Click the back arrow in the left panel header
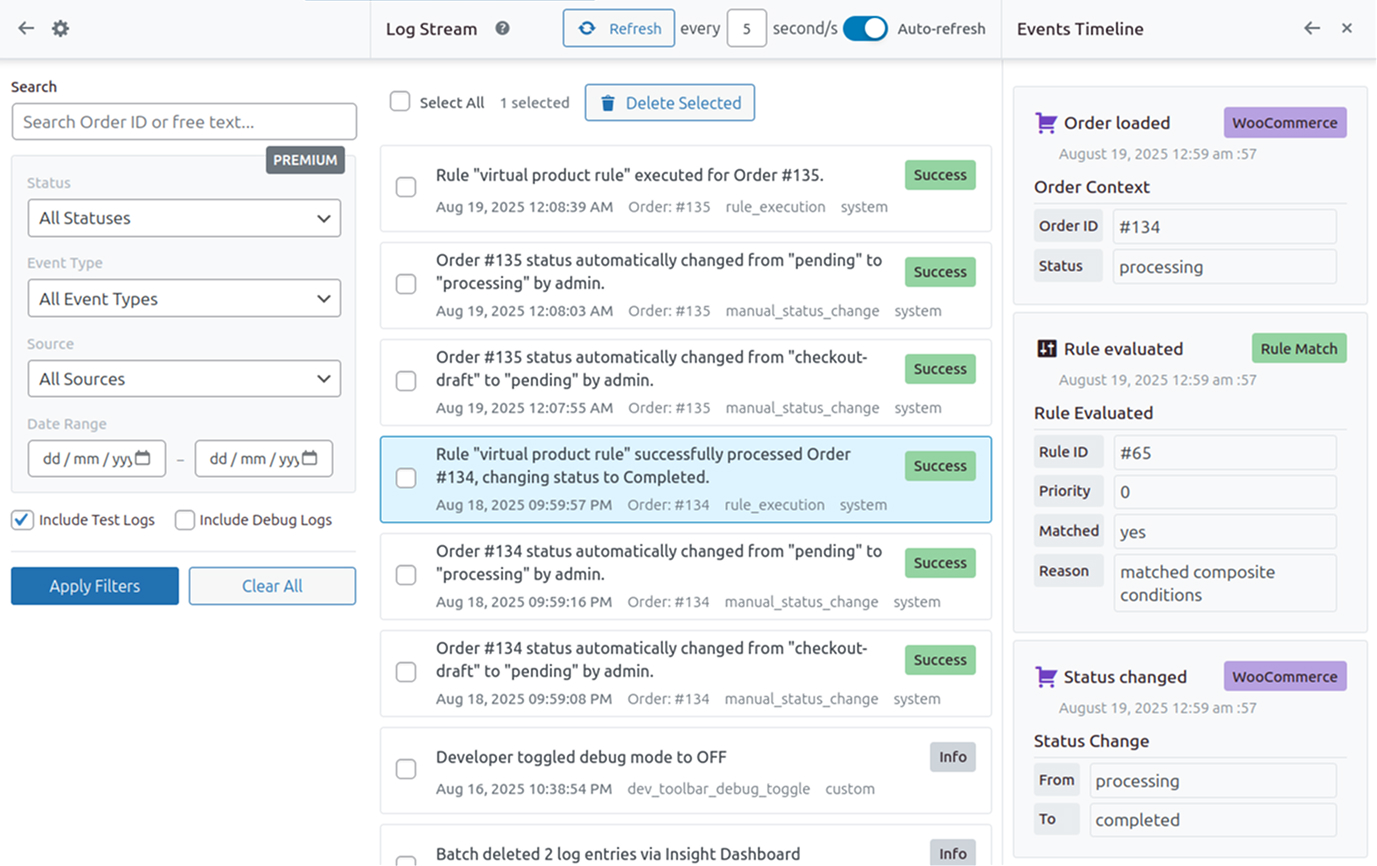This screenshot has height=866, width=1377. [x=26, y=29]
